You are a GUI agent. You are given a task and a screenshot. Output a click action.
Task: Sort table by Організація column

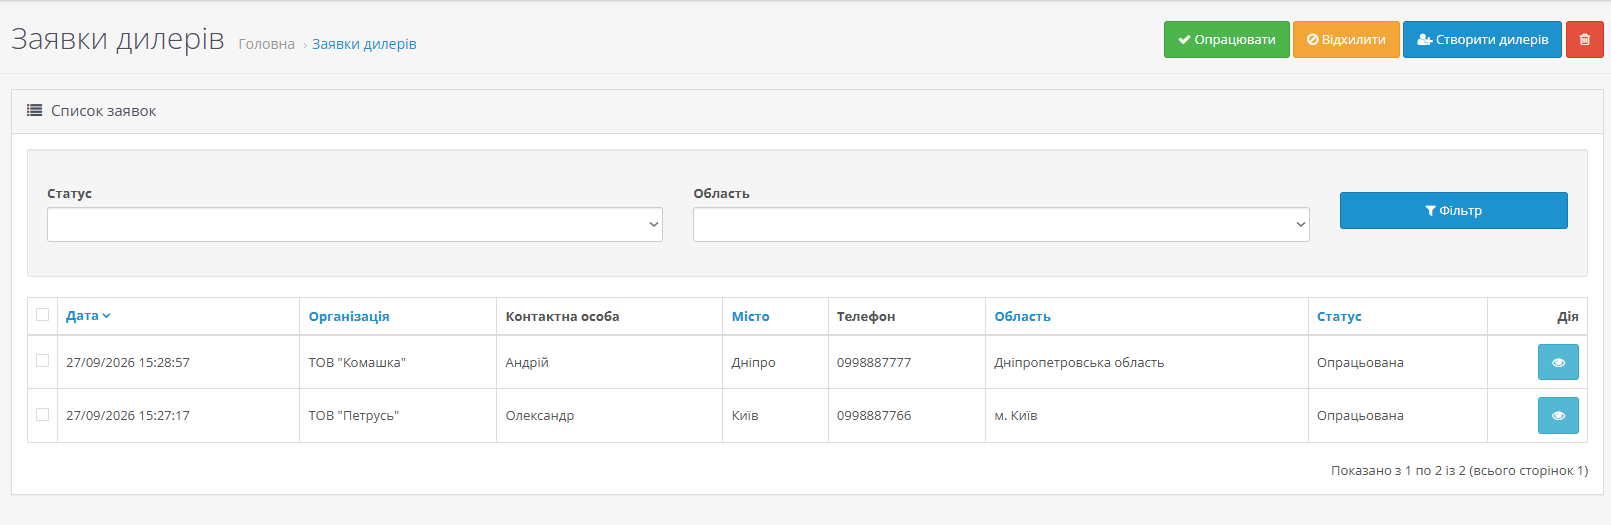[349, 316]
